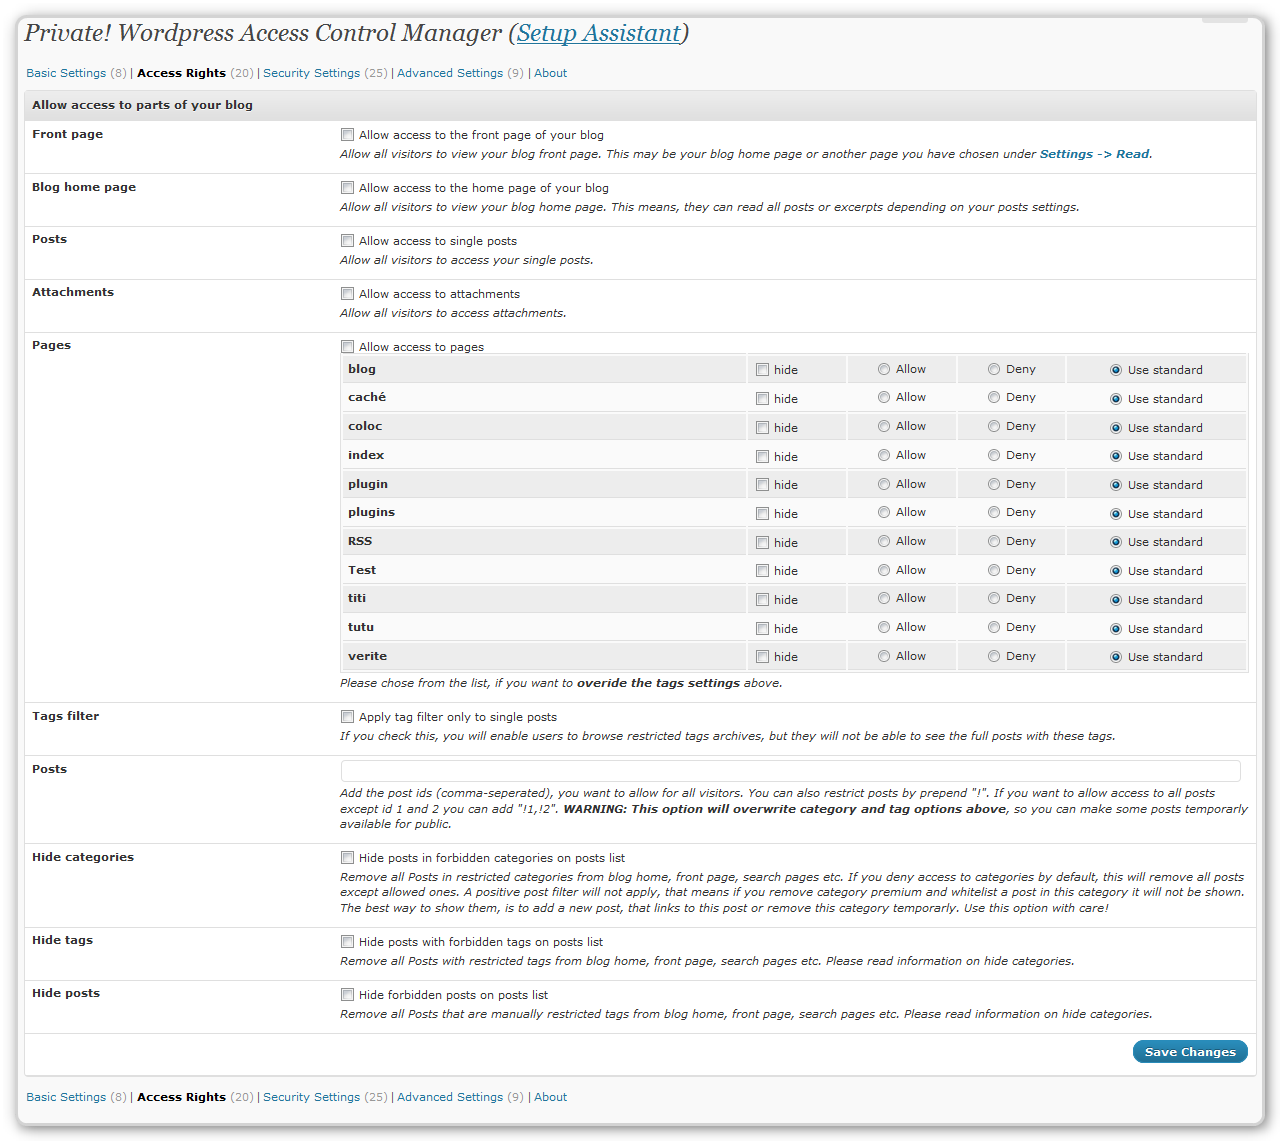Select Allow radio for blog page
Image resolution: width=1280 pixels, height=1141 pixels.
(884, 369)
